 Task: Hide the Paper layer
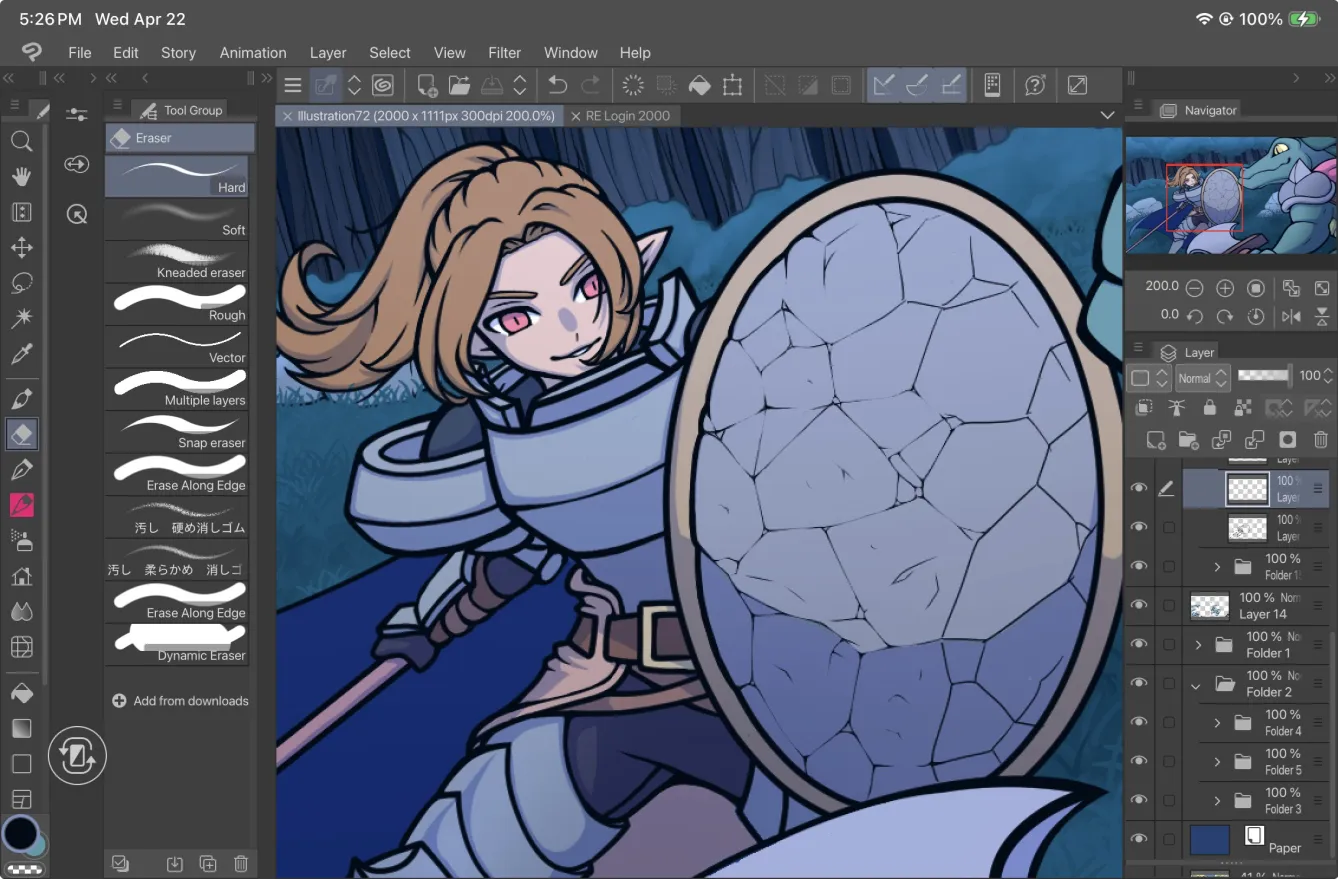(1138, 839)
